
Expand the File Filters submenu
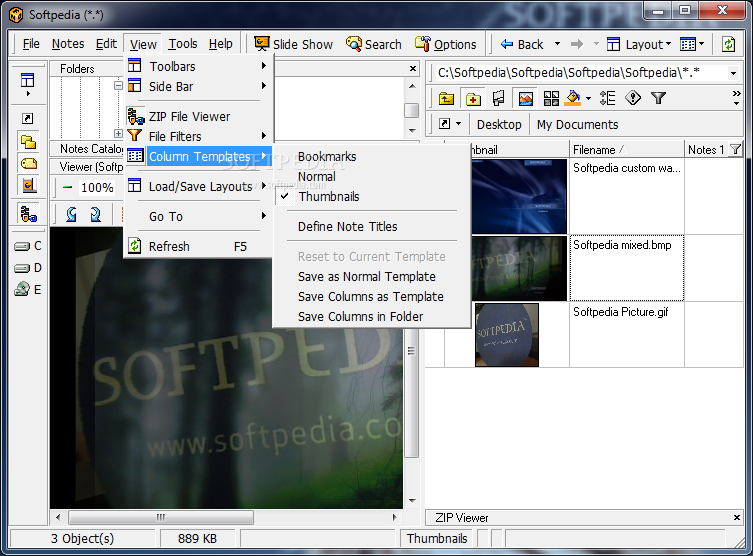tap(198, 136)
